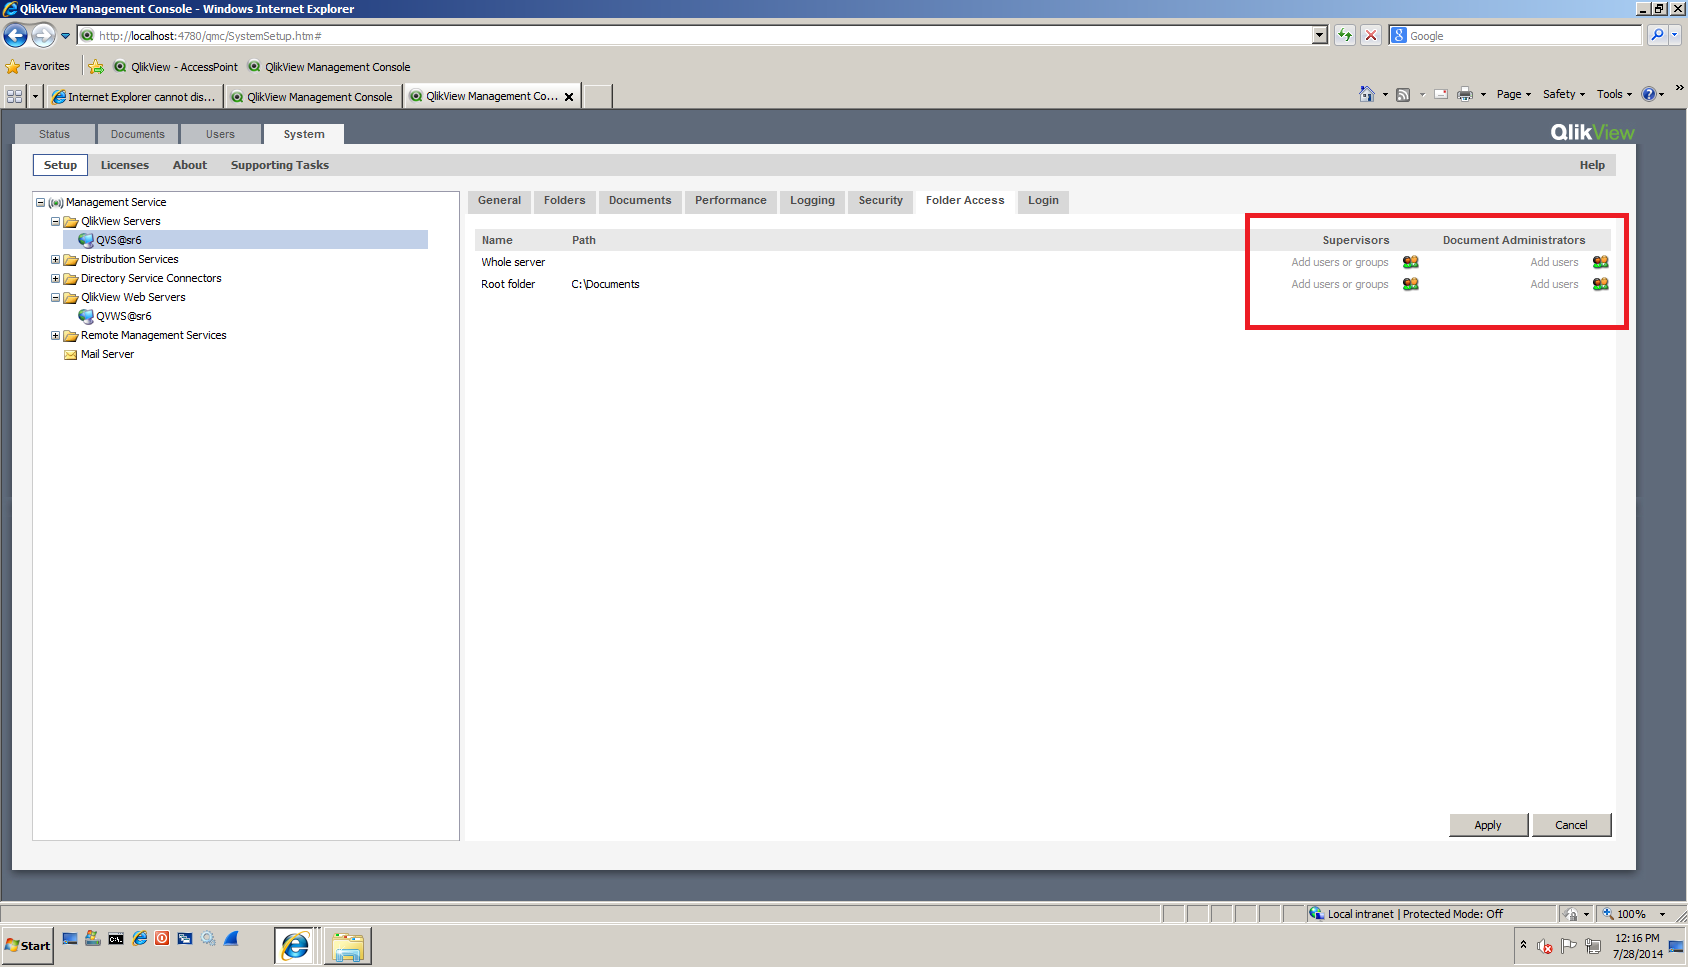Click the browser Forward arrow button
Screen dimensions: 1688x967
pos(43,36)
